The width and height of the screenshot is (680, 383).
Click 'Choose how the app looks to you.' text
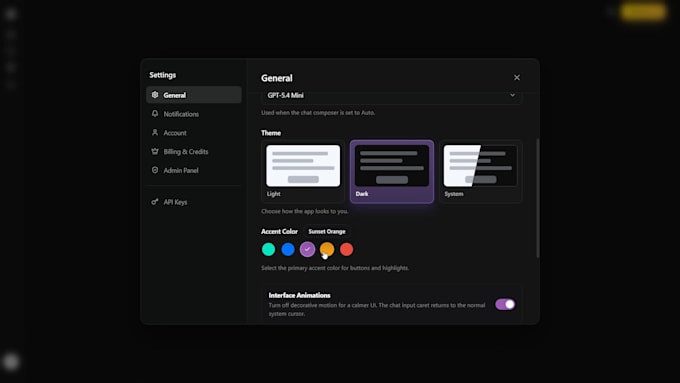coord(305,211)
